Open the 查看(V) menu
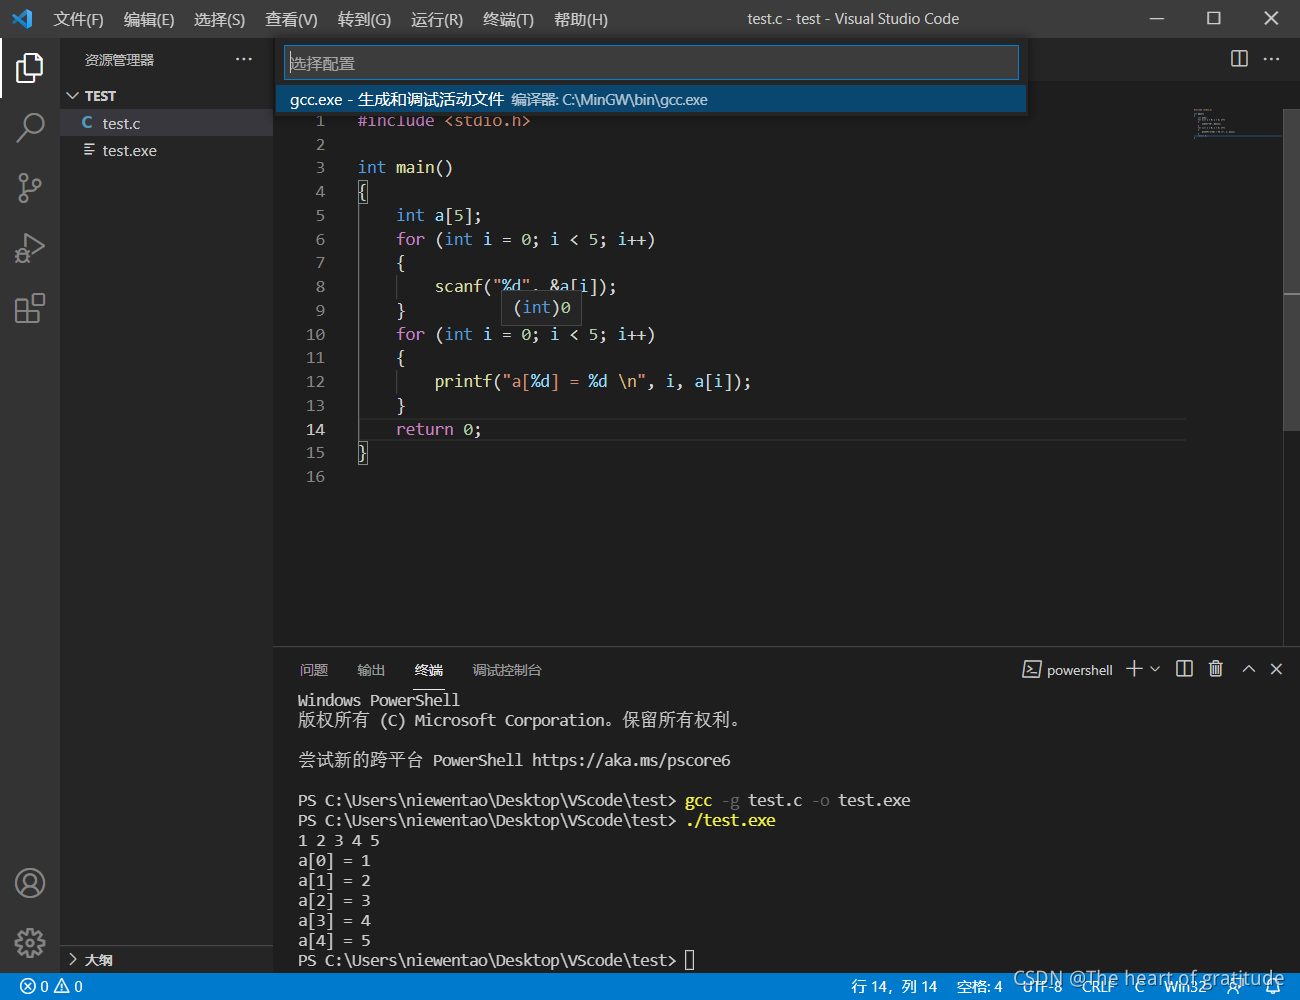Viewport: 1300px width, 1000px height. (291, 19)
